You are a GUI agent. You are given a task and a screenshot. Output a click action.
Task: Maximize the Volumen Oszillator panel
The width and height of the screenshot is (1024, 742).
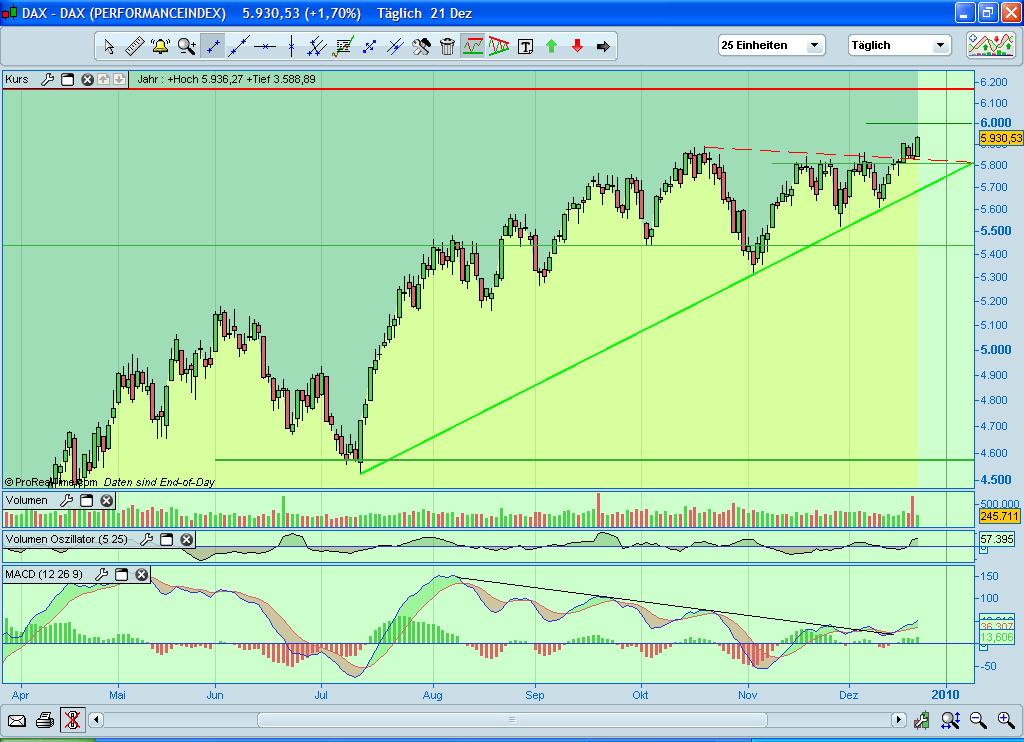point(167,539)
